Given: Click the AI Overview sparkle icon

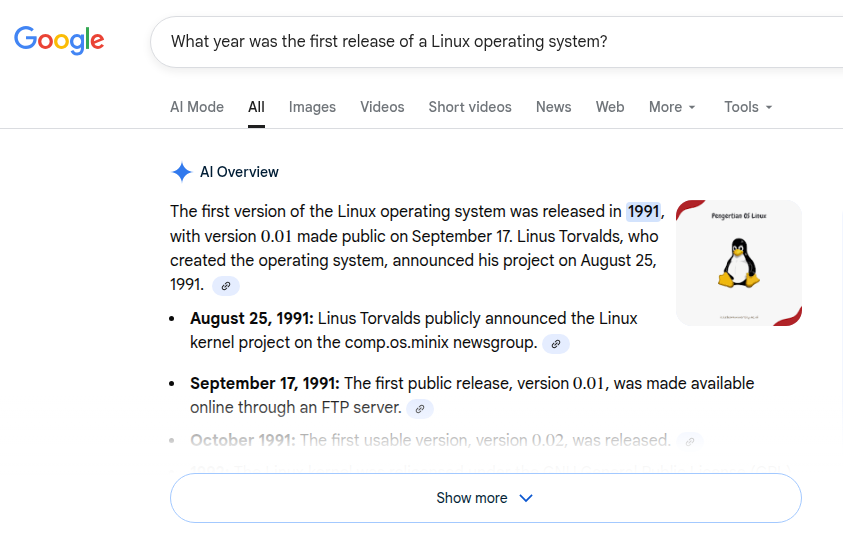Looking at the screenshot, I should (181, 172).
